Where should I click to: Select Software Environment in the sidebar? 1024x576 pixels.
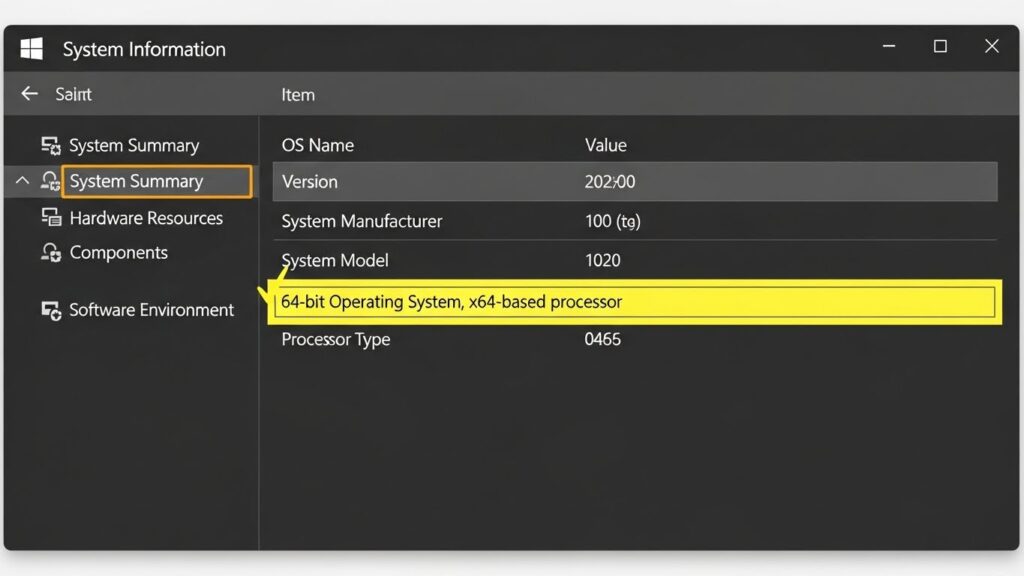[151, 310]
